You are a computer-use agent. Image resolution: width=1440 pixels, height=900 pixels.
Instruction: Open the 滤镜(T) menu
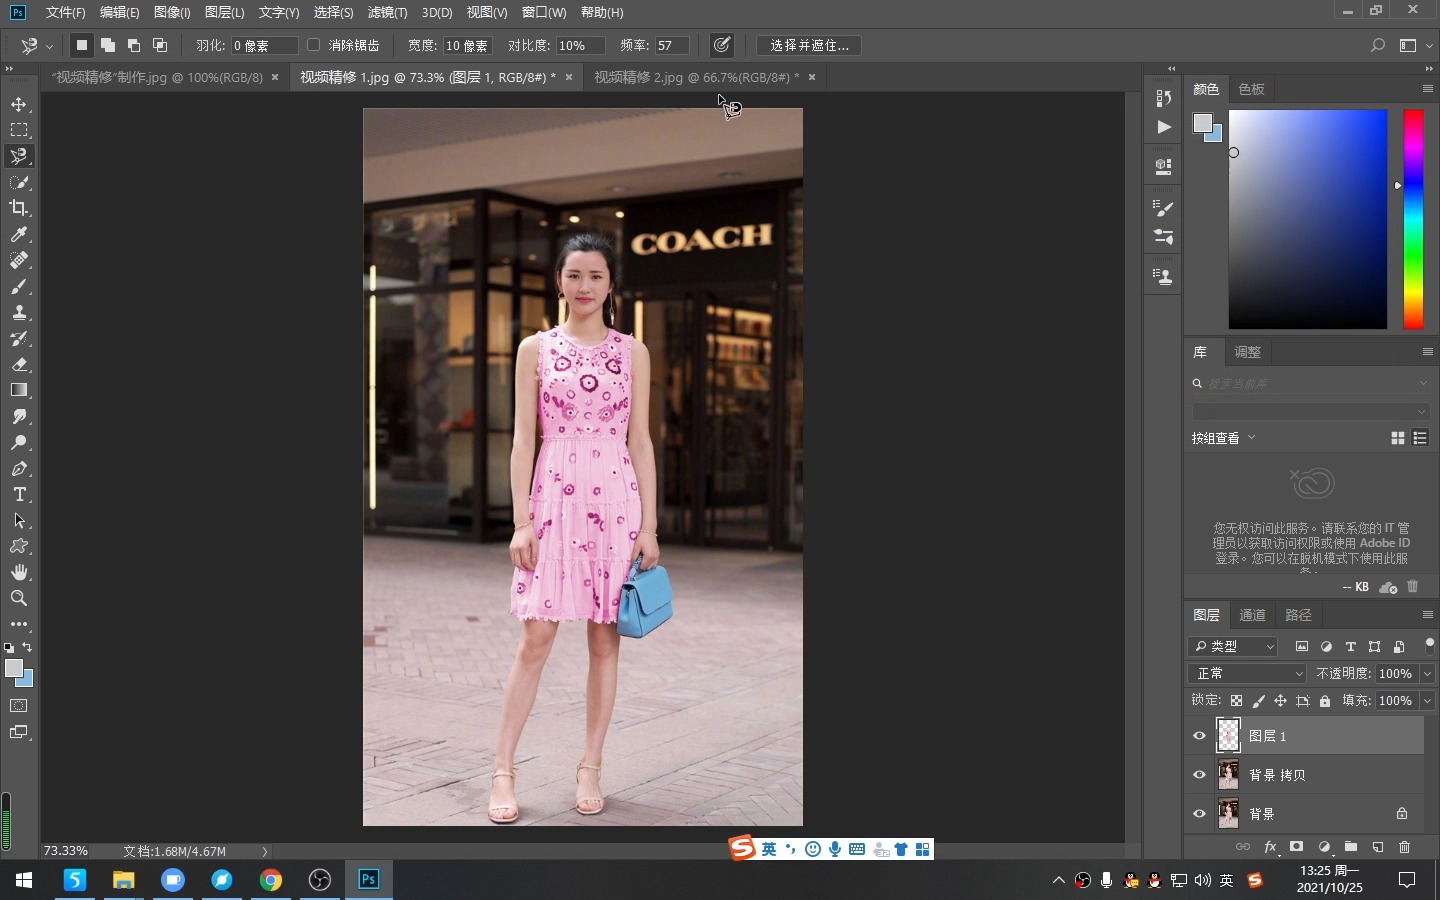[x=387, y=12]
